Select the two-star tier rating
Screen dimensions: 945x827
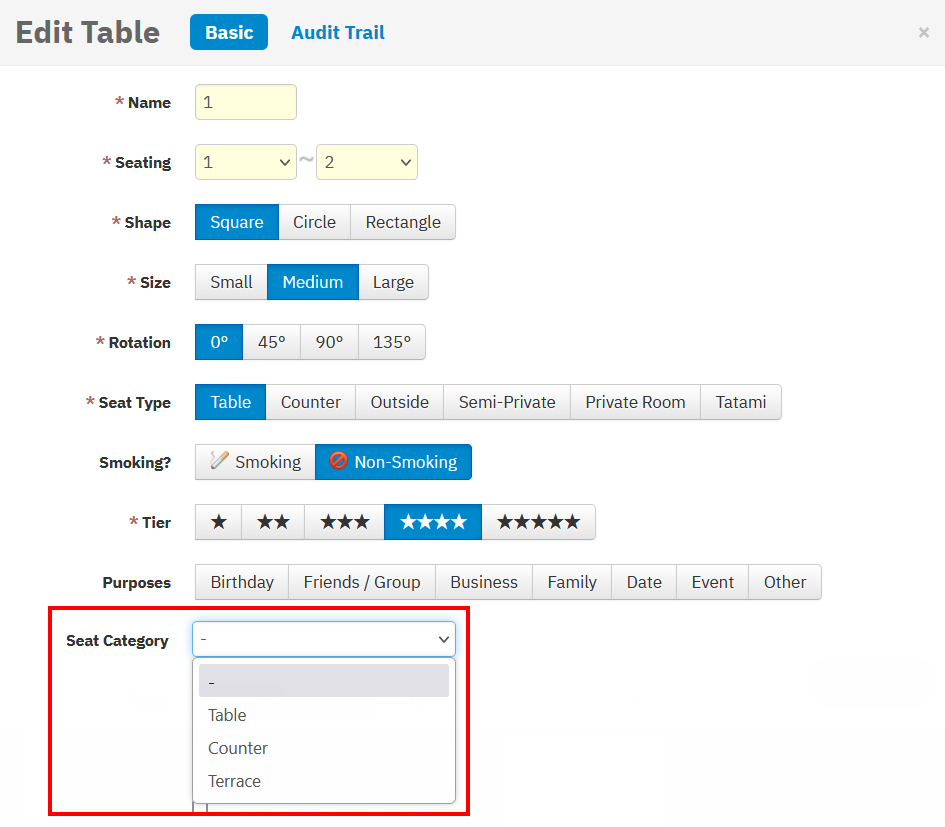[273, 522]
